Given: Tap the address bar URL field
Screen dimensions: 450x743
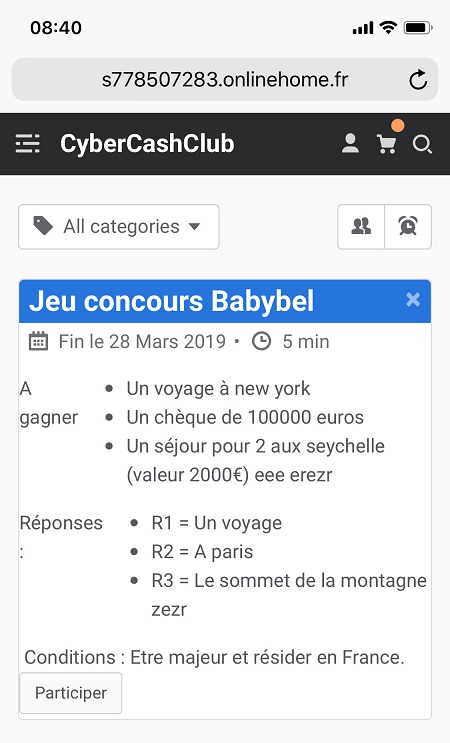Looking at the screenshot, I should (225, 79).
